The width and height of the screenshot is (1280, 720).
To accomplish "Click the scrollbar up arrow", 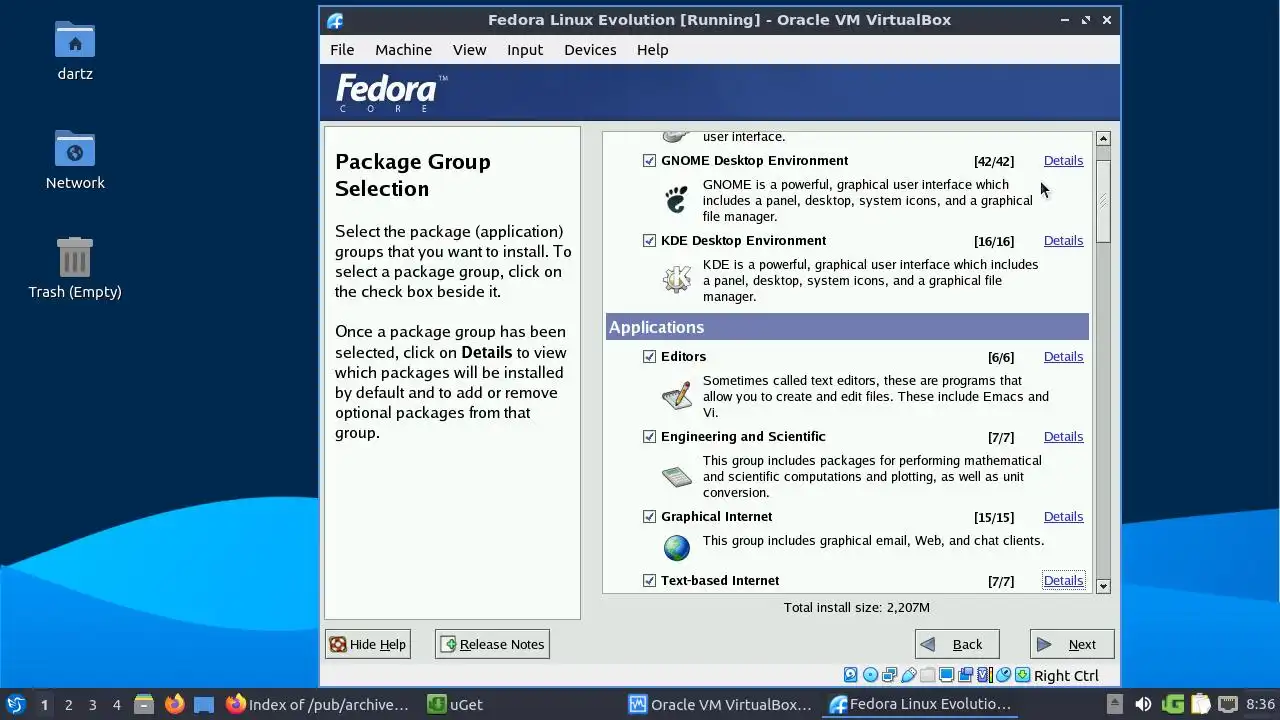I will (1103, 139).
